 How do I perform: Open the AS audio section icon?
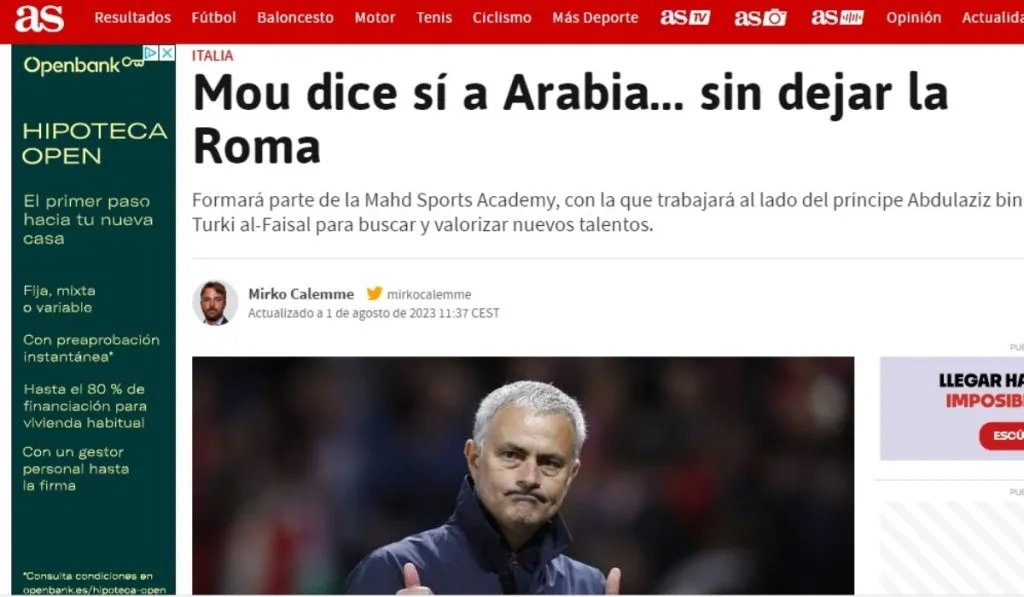pos(837,18)
